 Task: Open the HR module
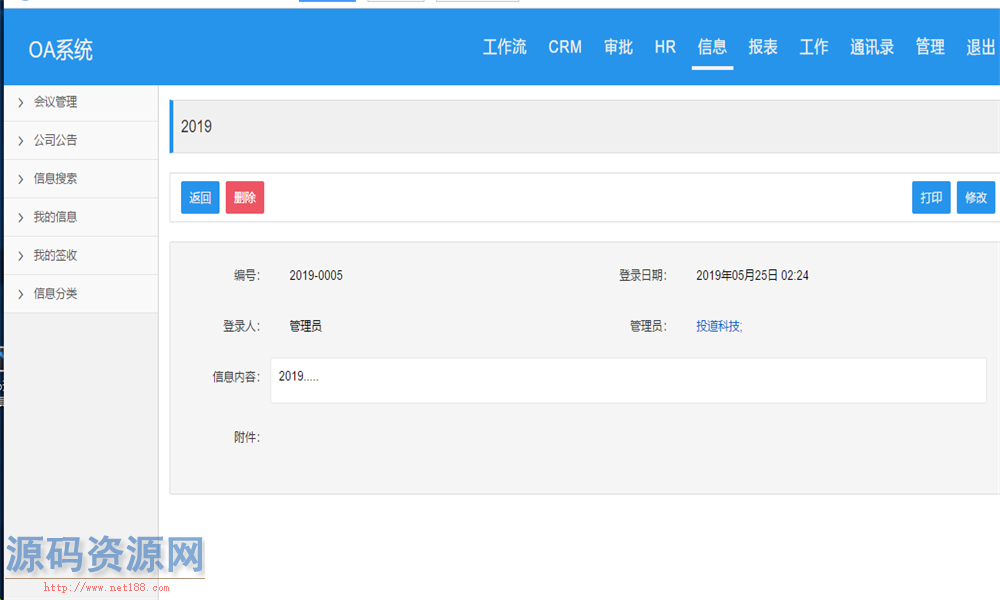coord(664,46)
